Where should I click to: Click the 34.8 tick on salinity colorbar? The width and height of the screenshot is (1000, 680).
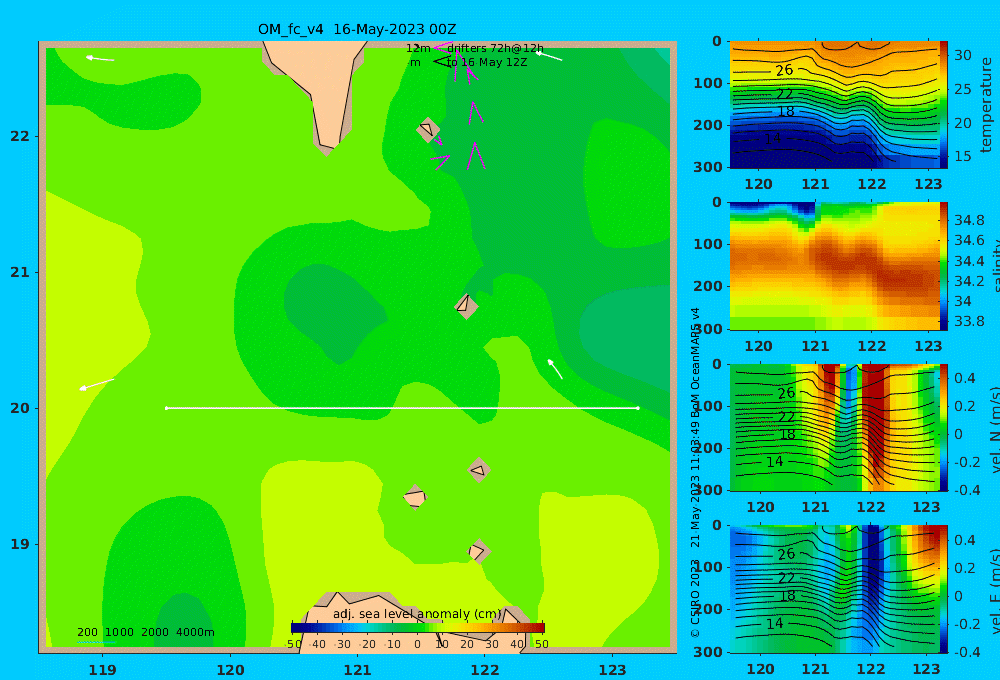click(969, 221)
